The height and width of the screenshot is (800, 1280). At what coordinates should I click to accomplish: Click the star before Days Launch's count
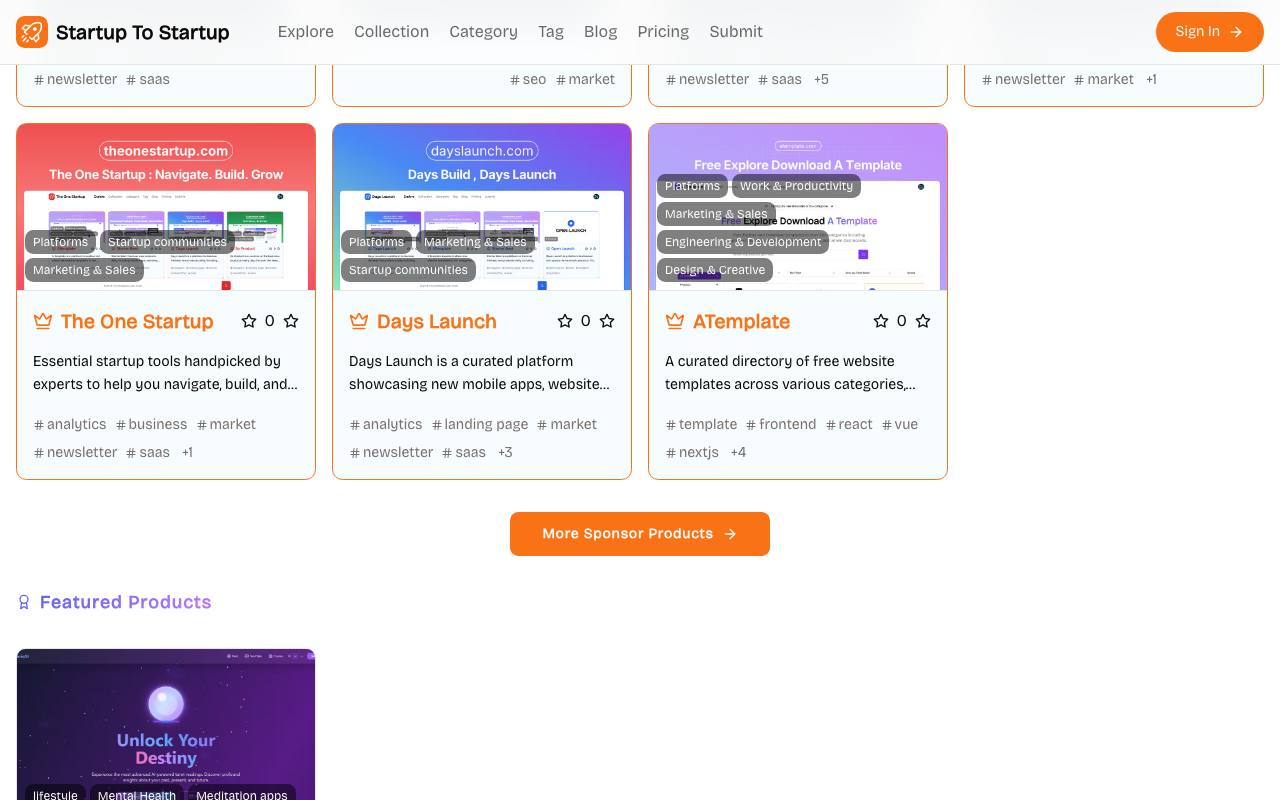point(565,321)
